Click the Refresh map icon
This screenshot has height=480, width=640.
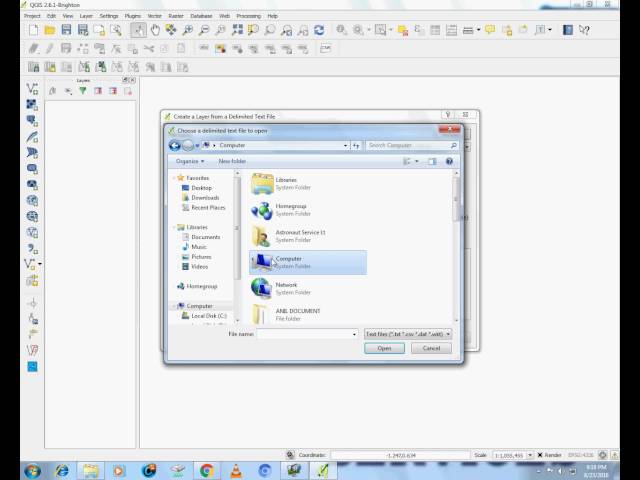click(x=319, y=30)
